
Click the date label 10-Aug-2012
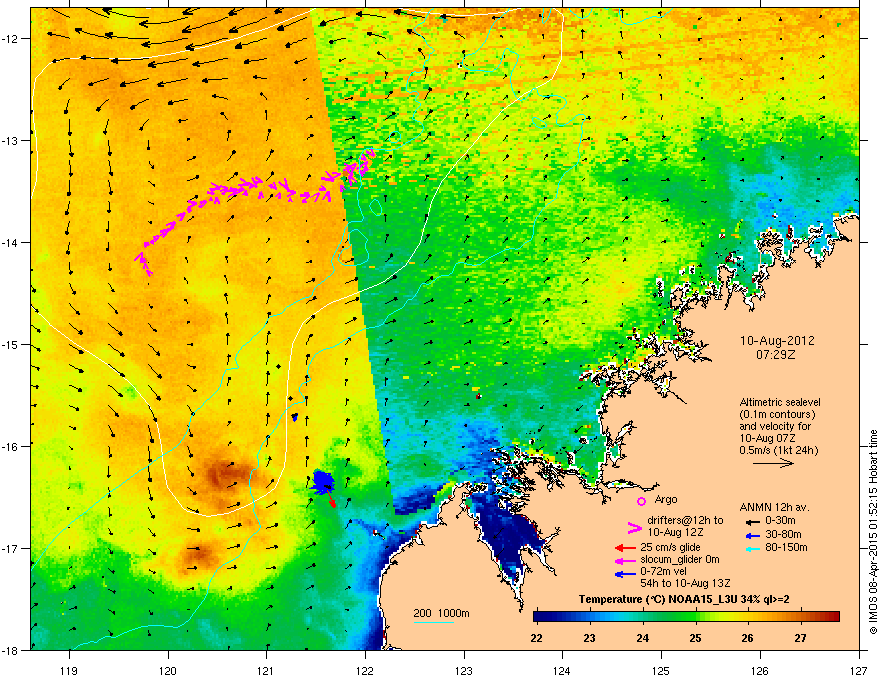point(777,341)
